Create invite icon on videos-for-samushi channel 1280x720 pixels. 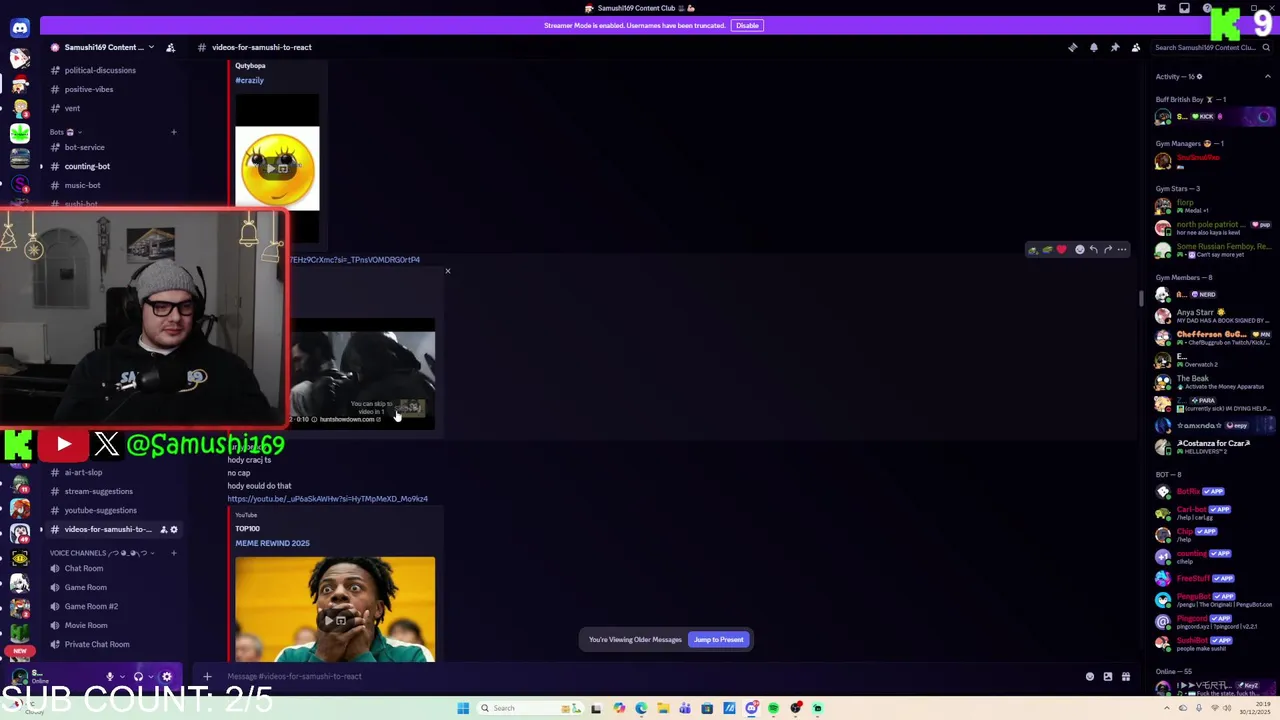pyautogui.click(x=163, y=529)
